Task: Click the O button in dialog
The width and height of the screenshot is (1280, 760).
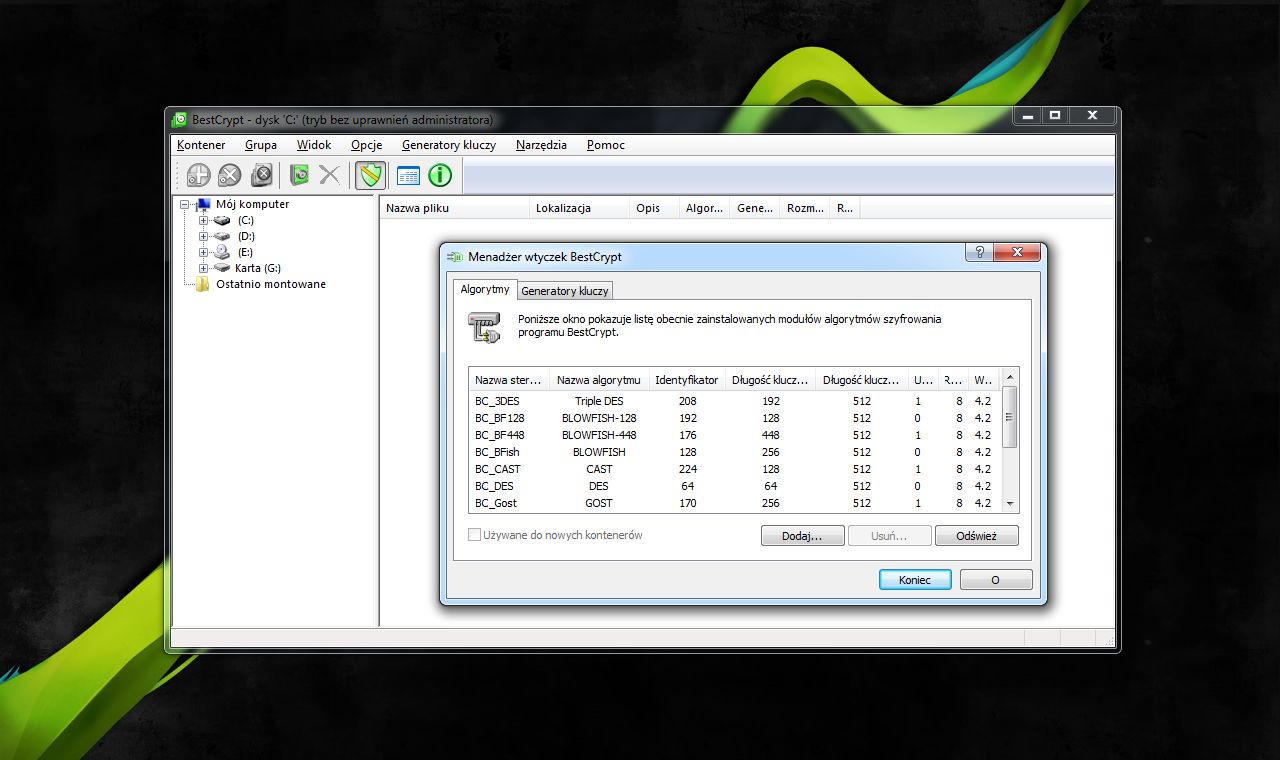Action: pyautogui.click(x=996, y=580)
